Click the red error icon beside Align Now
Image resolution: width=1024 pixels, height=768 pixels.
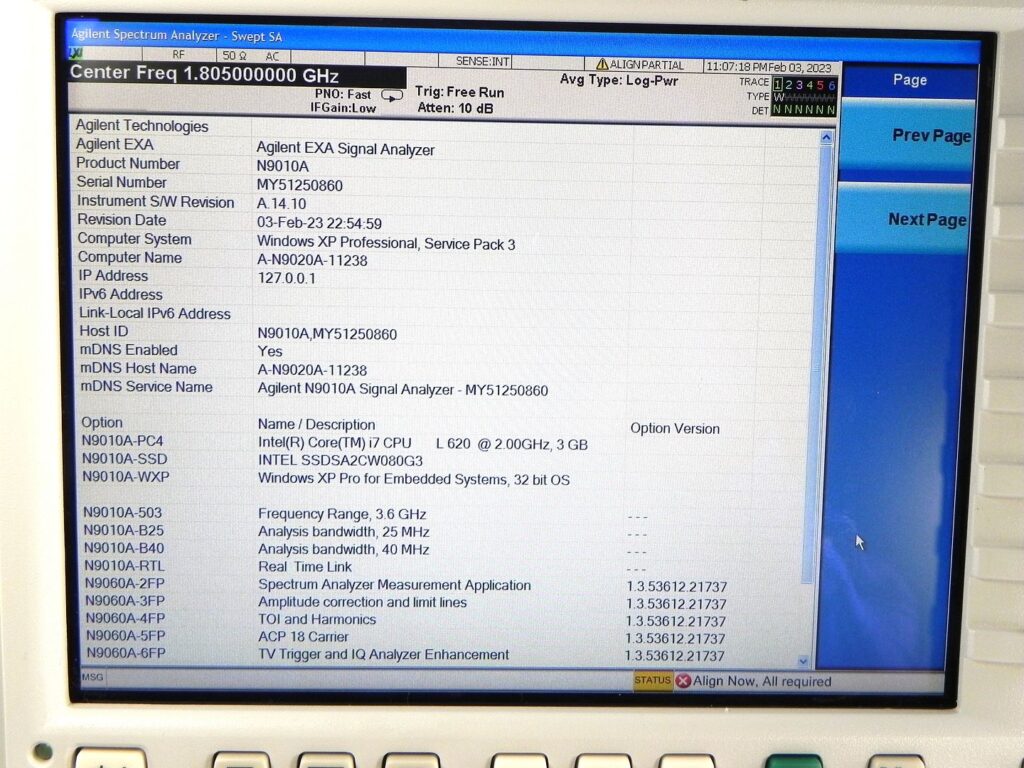(x=683, y=681)
